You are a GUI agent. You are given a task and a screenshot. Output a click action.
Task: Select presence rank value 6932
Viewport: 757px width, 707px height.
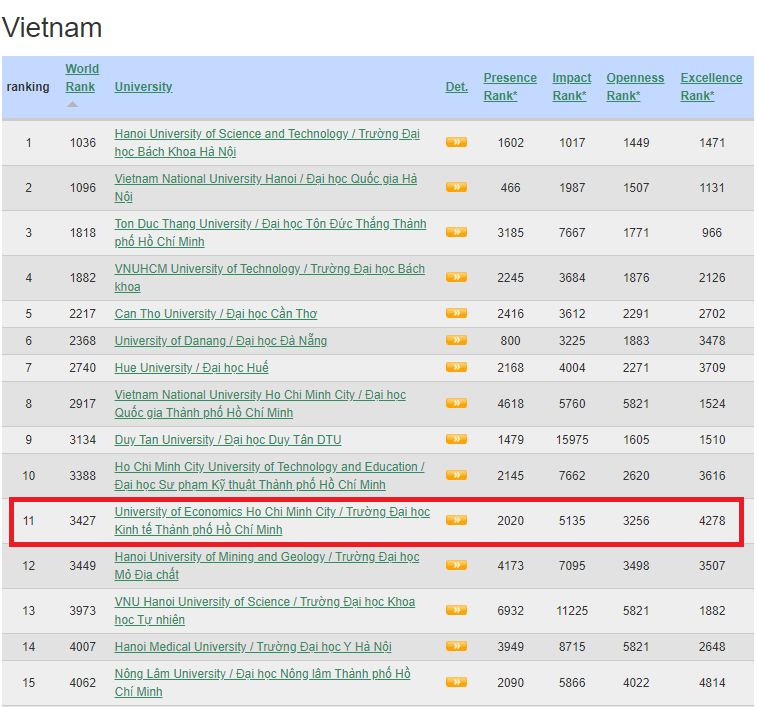[x=510, y=610]
